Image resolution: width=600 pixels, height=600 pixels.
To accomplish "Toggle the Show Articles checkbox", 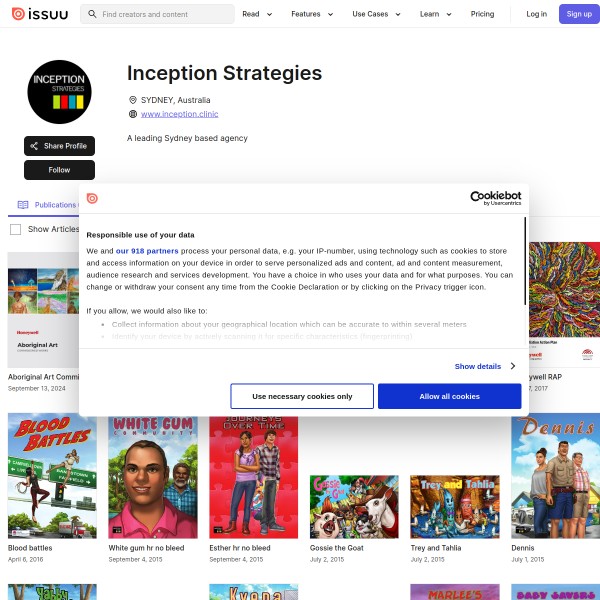I will tap(15, 230).
